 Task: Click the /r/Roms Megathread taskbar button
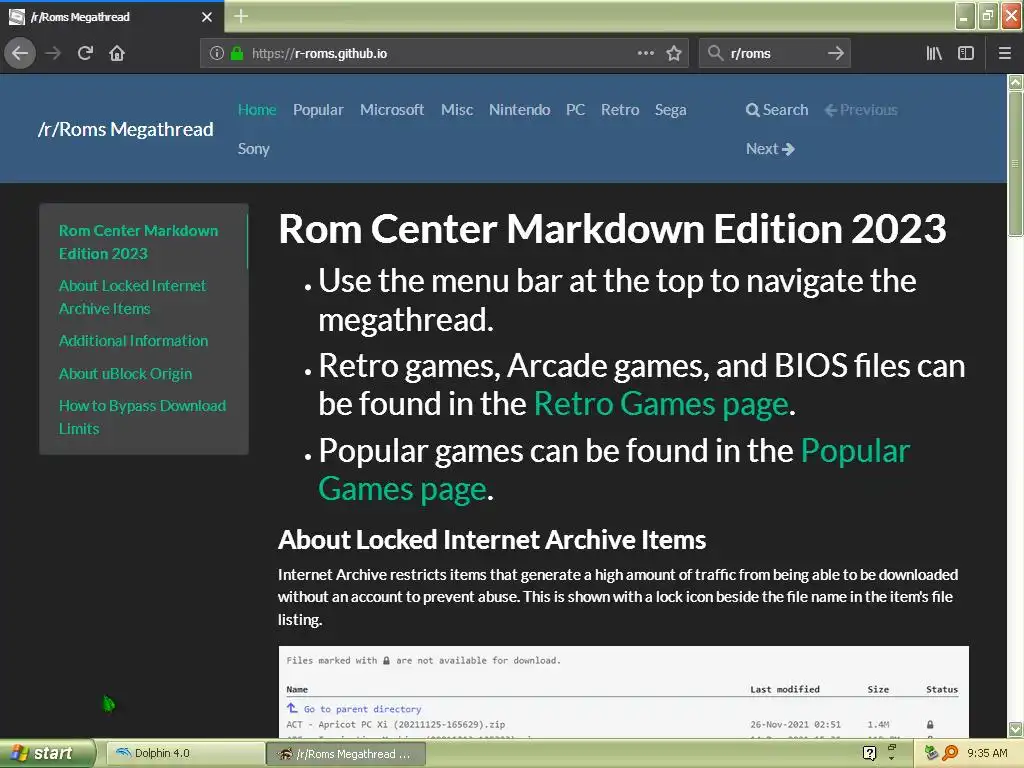346,754
